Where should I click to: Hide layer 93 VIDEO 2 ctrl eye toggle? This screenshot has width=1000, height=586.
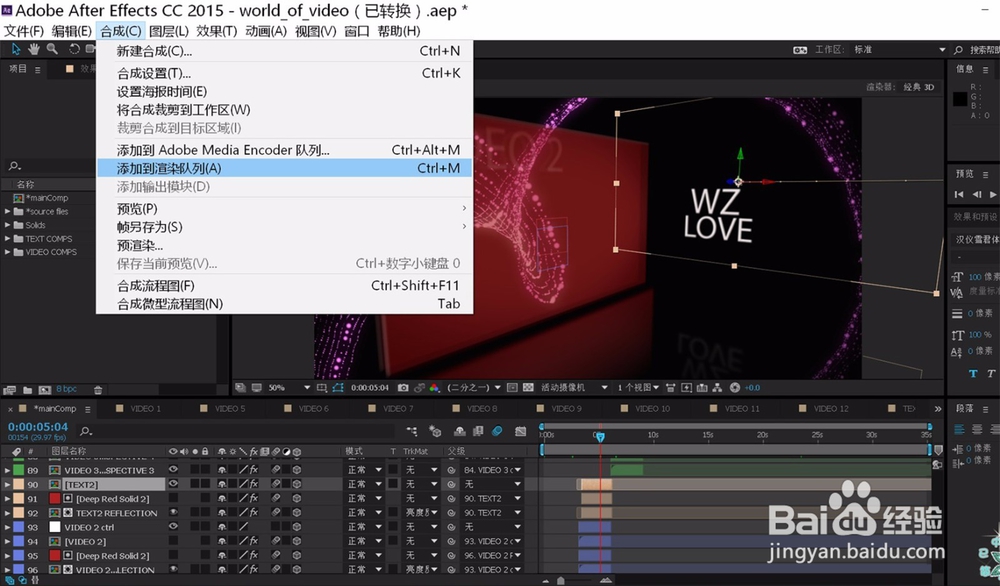(173, 527)
